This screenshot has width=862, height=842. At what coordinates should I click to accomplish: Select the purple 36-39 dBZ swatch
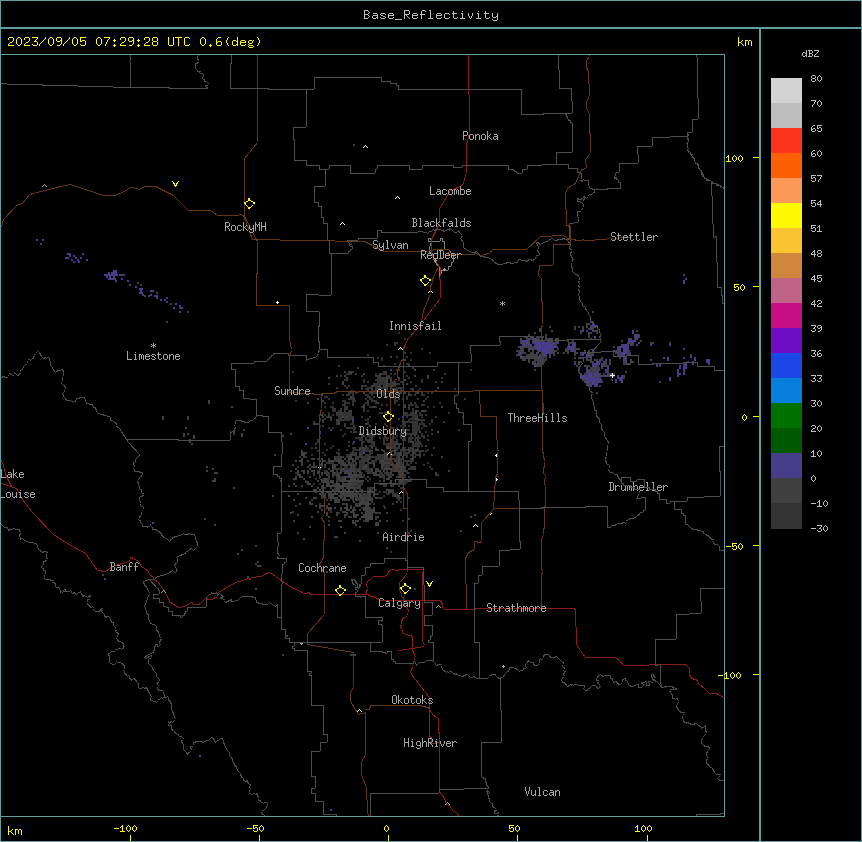[x=786, y=340]
